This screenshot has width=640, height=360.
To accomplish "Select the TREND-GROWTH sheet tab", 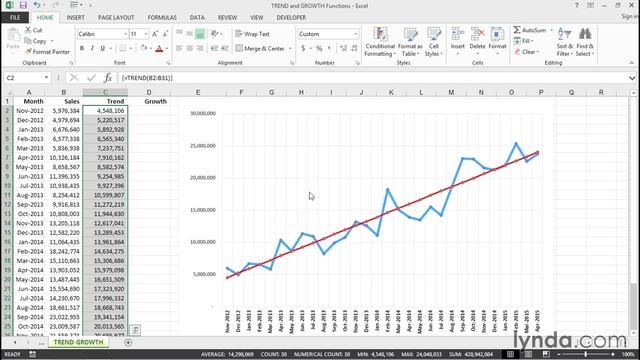I will pos(78,342).
